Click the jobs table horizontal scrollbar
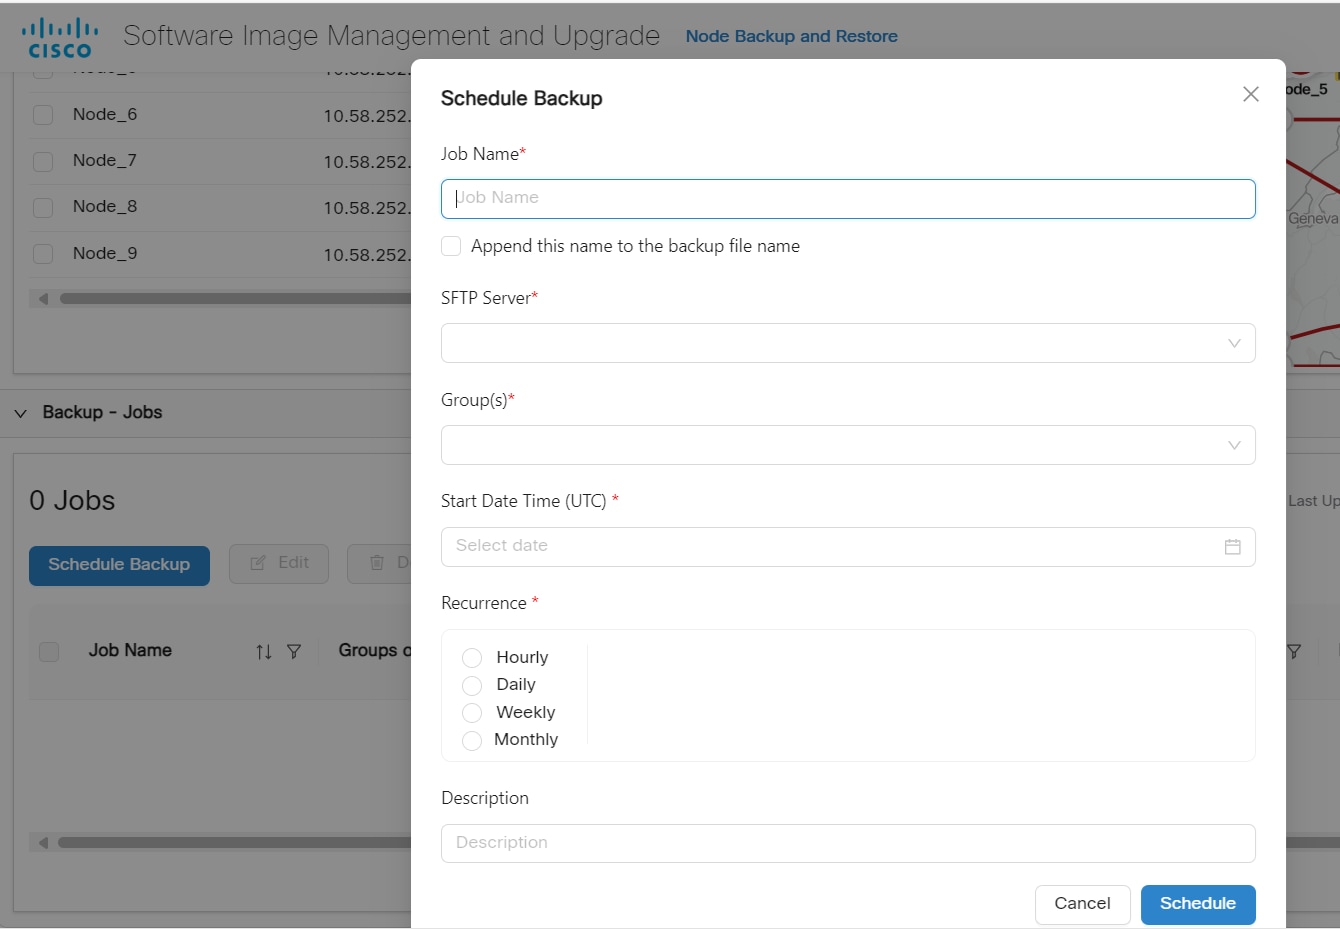The height and width of the screenshot is (929, 1340). [x=235, y=842]
